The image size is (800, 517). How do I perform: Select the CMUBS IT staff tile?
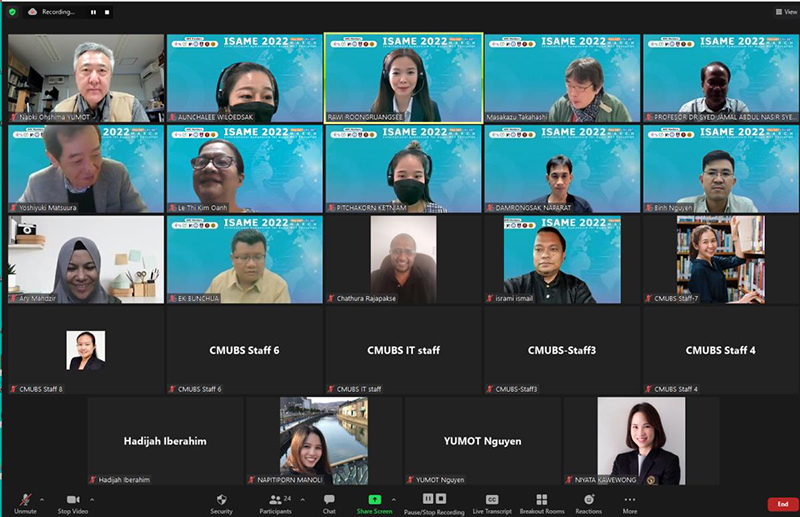[x=404, y=350]
